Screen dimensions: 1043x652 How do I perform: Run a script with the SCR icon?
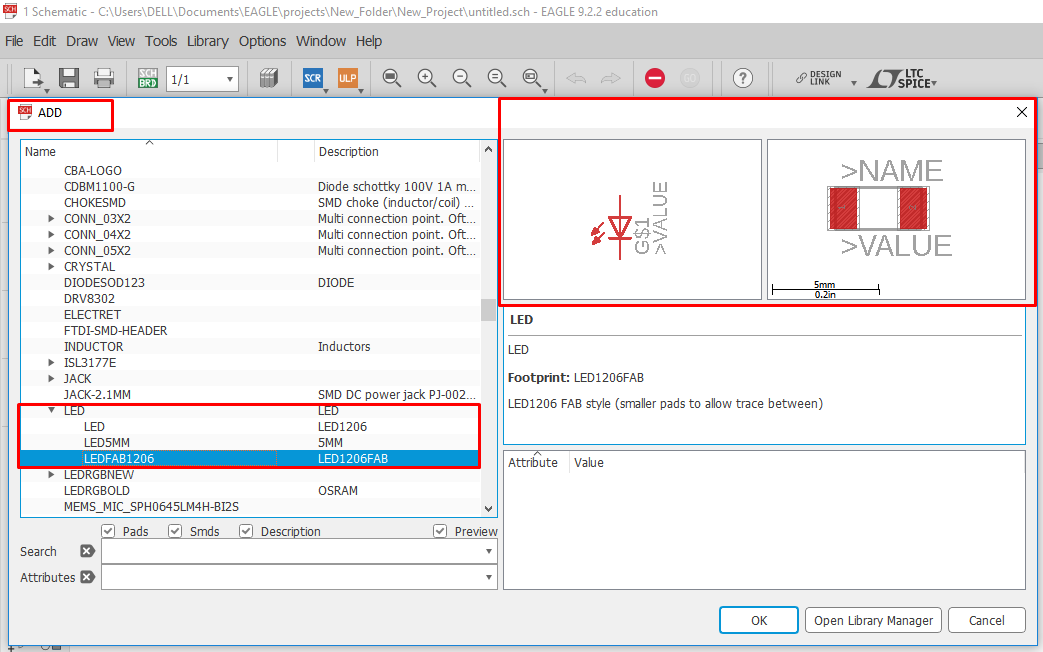pyautogui.click(x=313, y=79)
